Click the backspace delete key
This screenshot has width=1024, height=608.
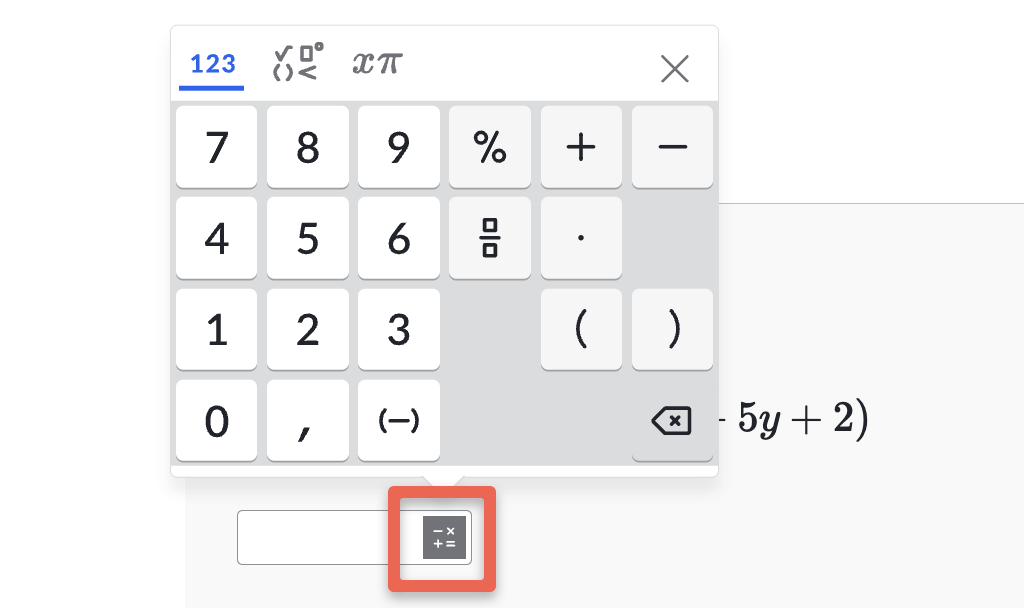tap(672, 421)
